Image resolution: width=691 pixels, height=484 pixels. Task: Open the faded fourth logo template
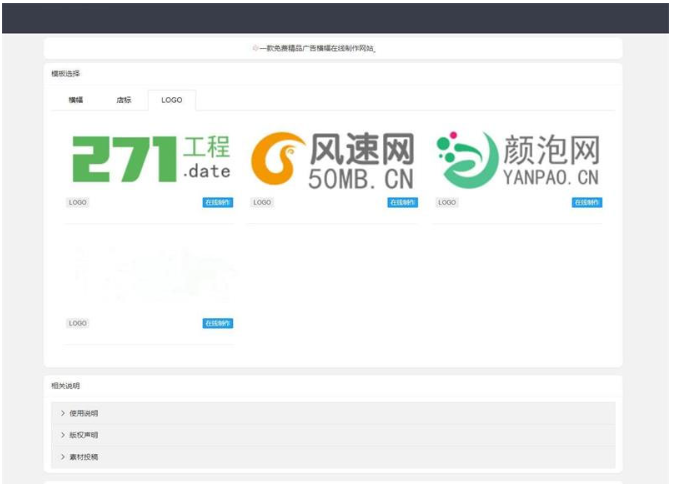click(151, 278)
